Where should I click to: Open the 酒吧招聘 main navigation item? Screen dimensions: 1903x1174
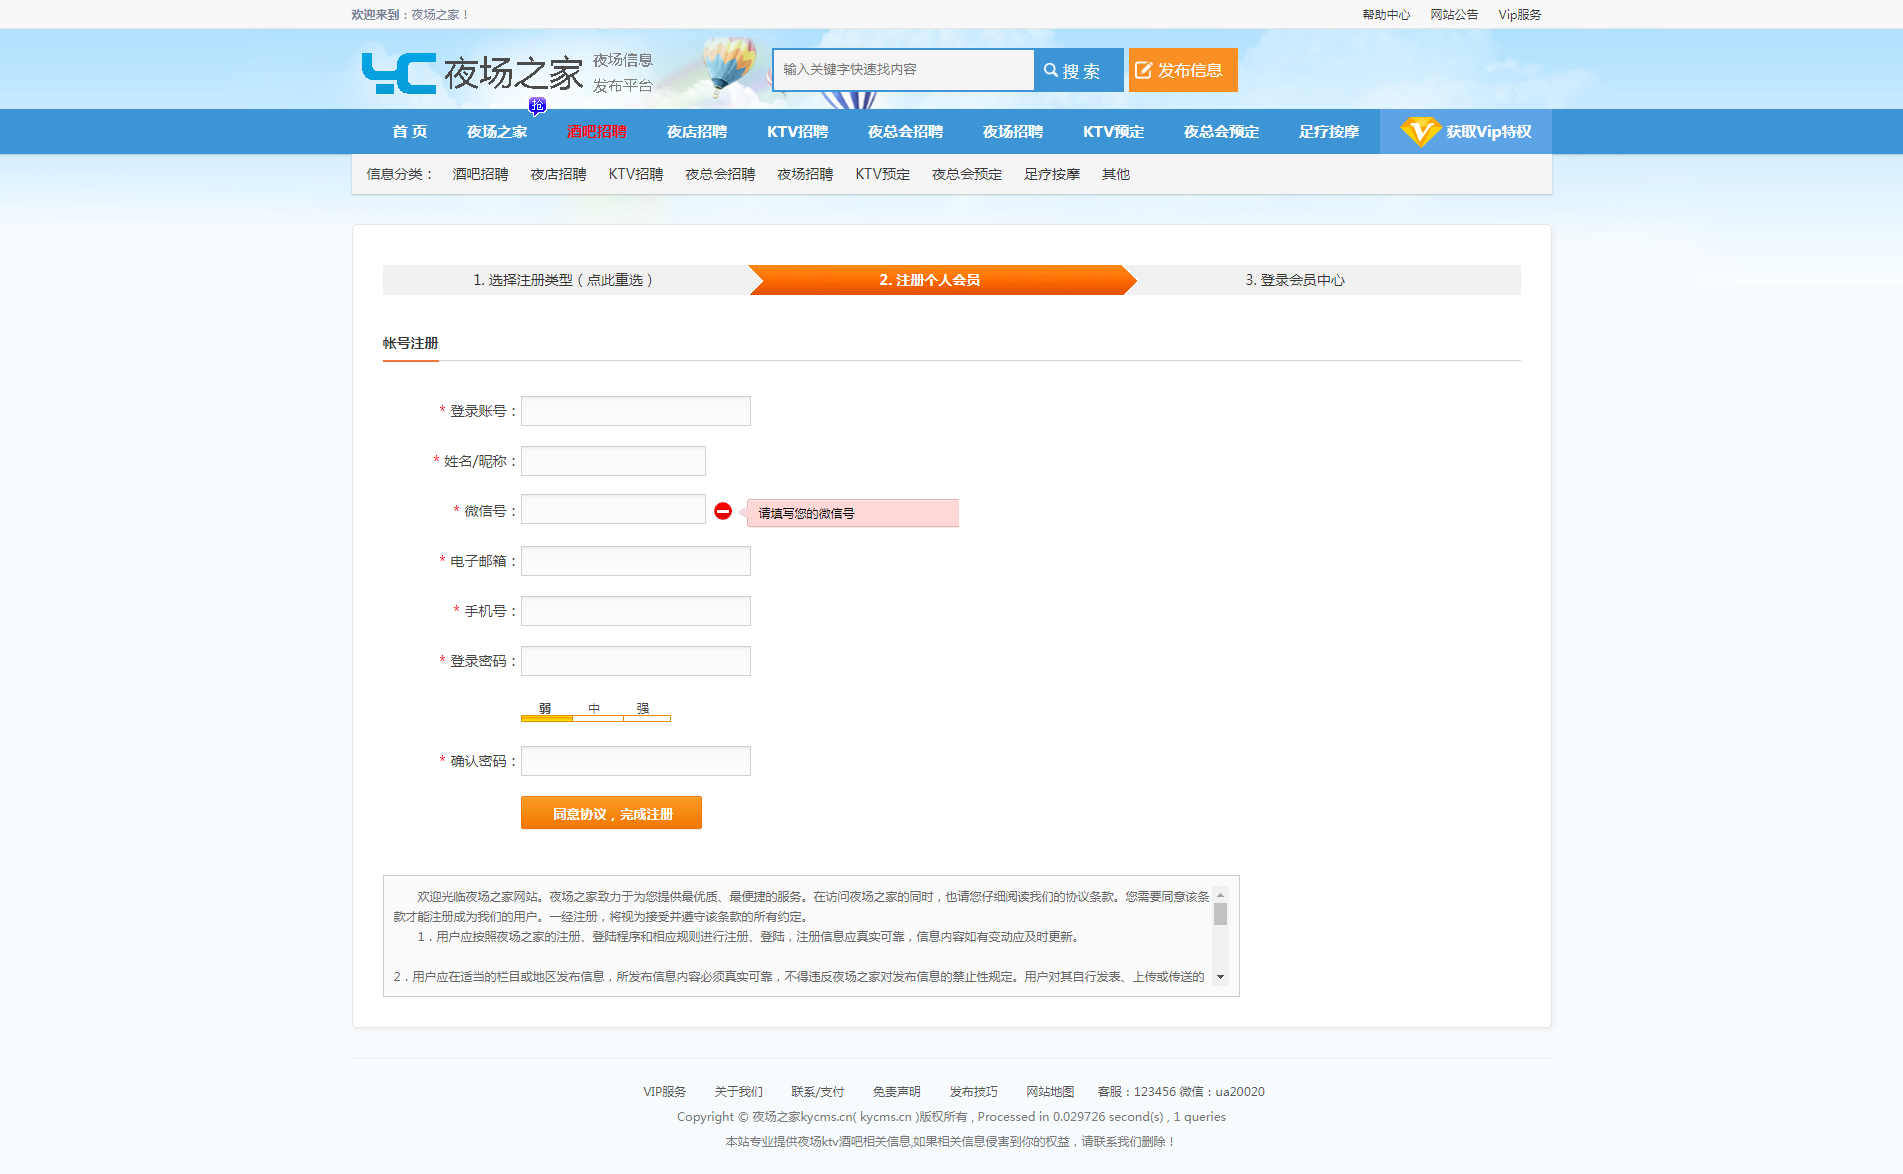coord(596,132)
